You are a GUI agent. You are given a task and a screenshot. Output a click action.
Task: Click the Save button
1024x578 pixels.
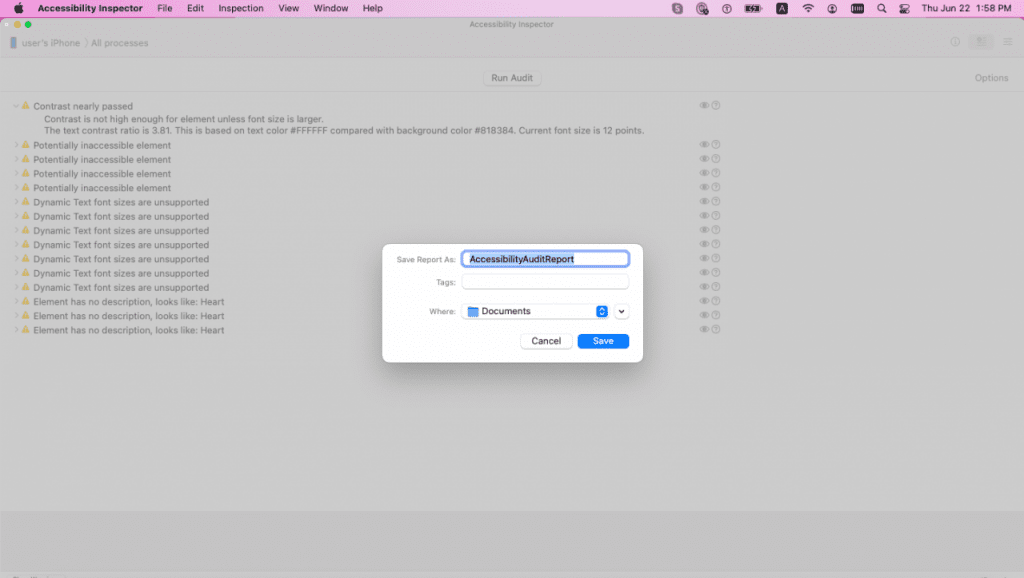click(x=603, y=341)
